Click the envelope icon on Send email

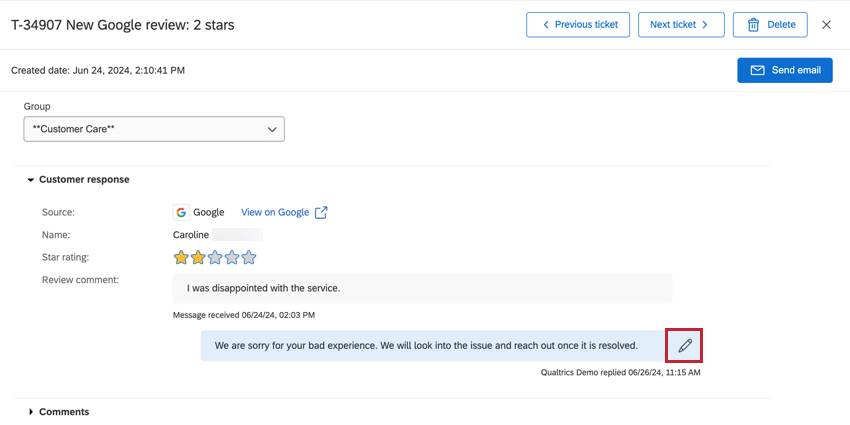coord(757,70)
